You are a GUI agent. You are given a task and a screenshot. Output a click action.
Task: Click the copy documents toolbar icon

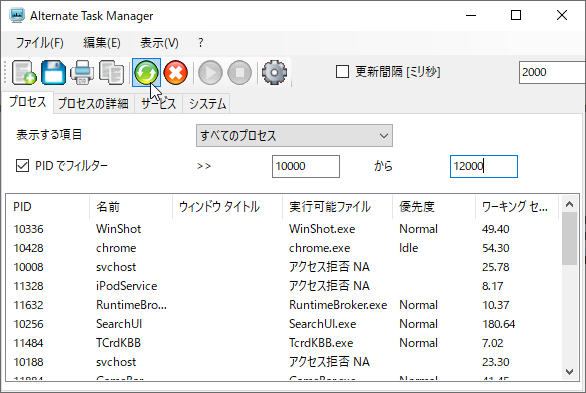pyautogui.click(x=111, y=72)
